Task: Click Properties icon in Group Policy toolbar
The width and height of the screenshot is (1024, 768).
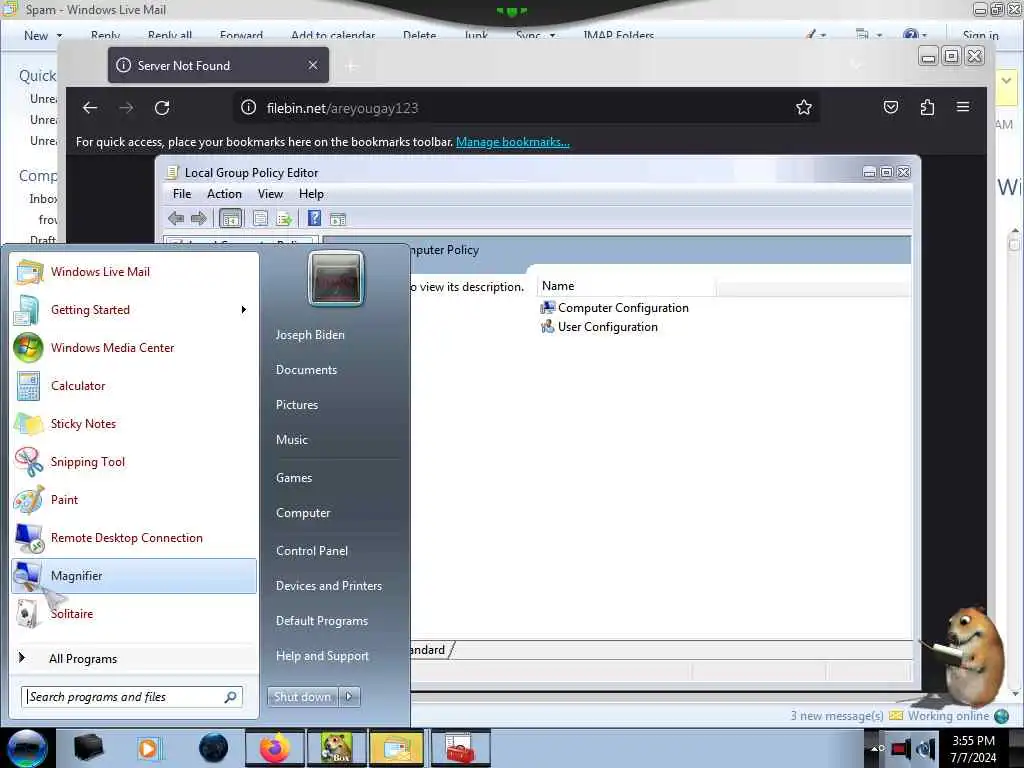Action: coord(261,219)
